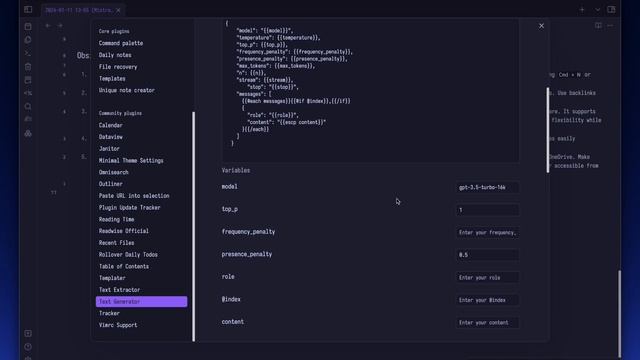Open Table of Contents settings

pos(124,267)
